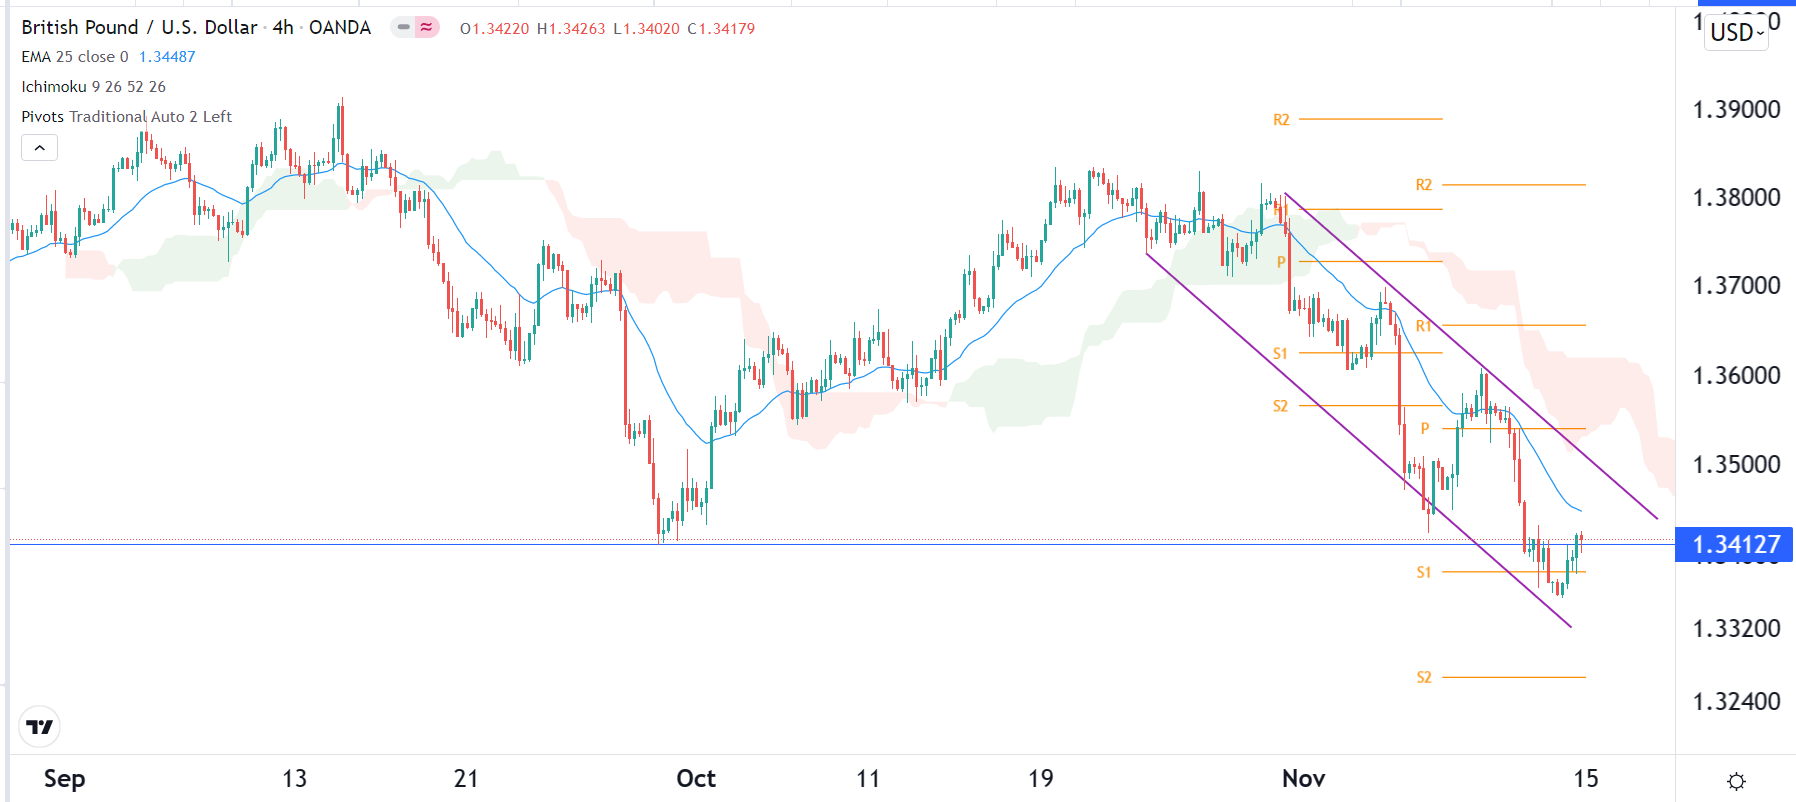The image size is (1796, 802).
Task: Click the British Pound / U.S. Dollar title
Action: point(139,28)
